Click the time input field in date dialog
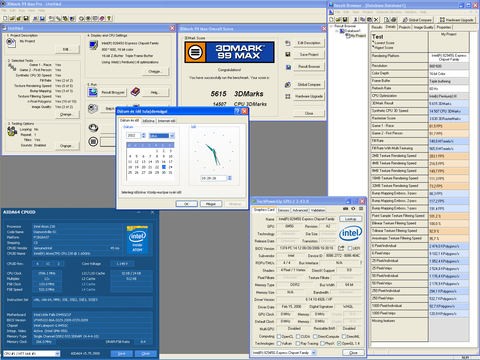Screen dimensions: 480x360 point(213,178)
